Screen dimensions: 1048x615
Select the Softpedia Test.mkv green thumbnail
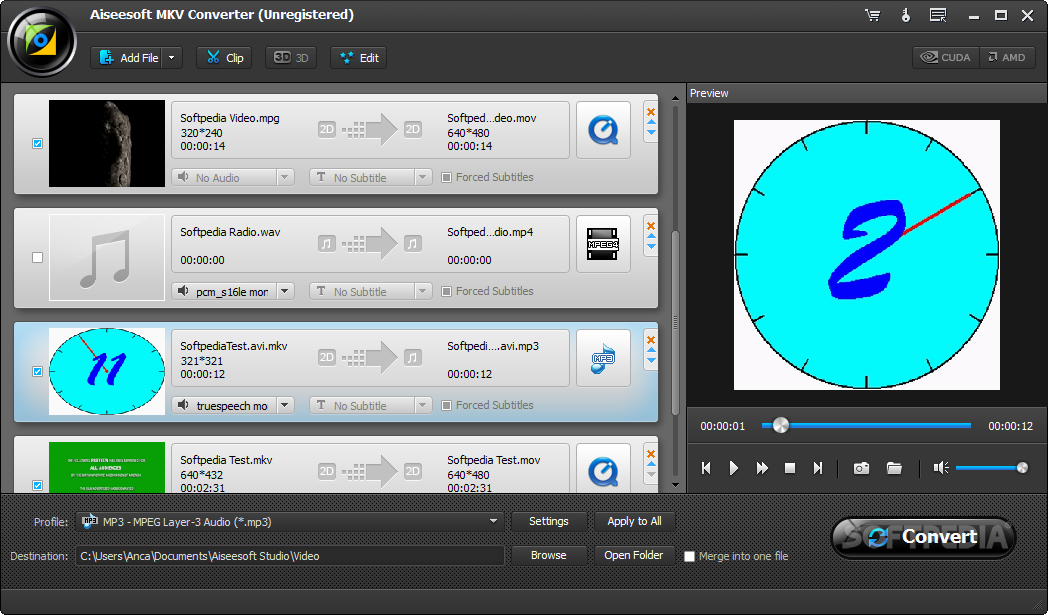(107, 467)
